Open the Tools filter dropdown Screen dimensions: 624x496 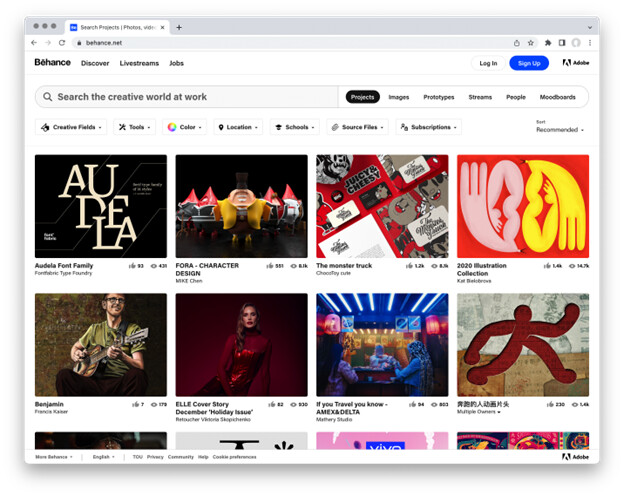click(134, 128)
